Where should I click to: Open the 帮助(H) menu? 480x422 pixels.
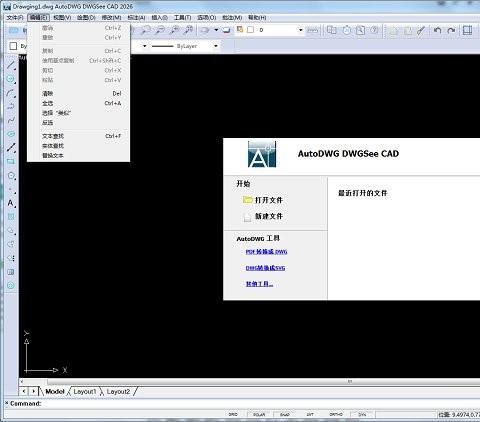(x=257, y=17)
